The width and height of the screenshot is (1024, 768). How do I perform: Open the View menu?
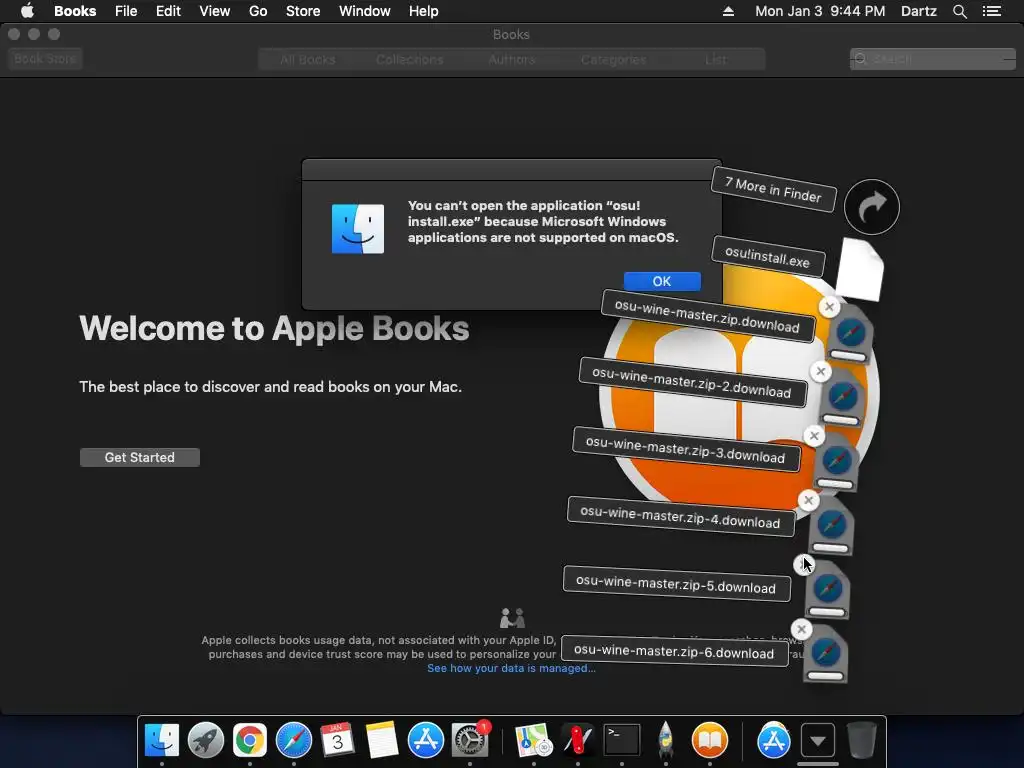[x=214, y=11]
